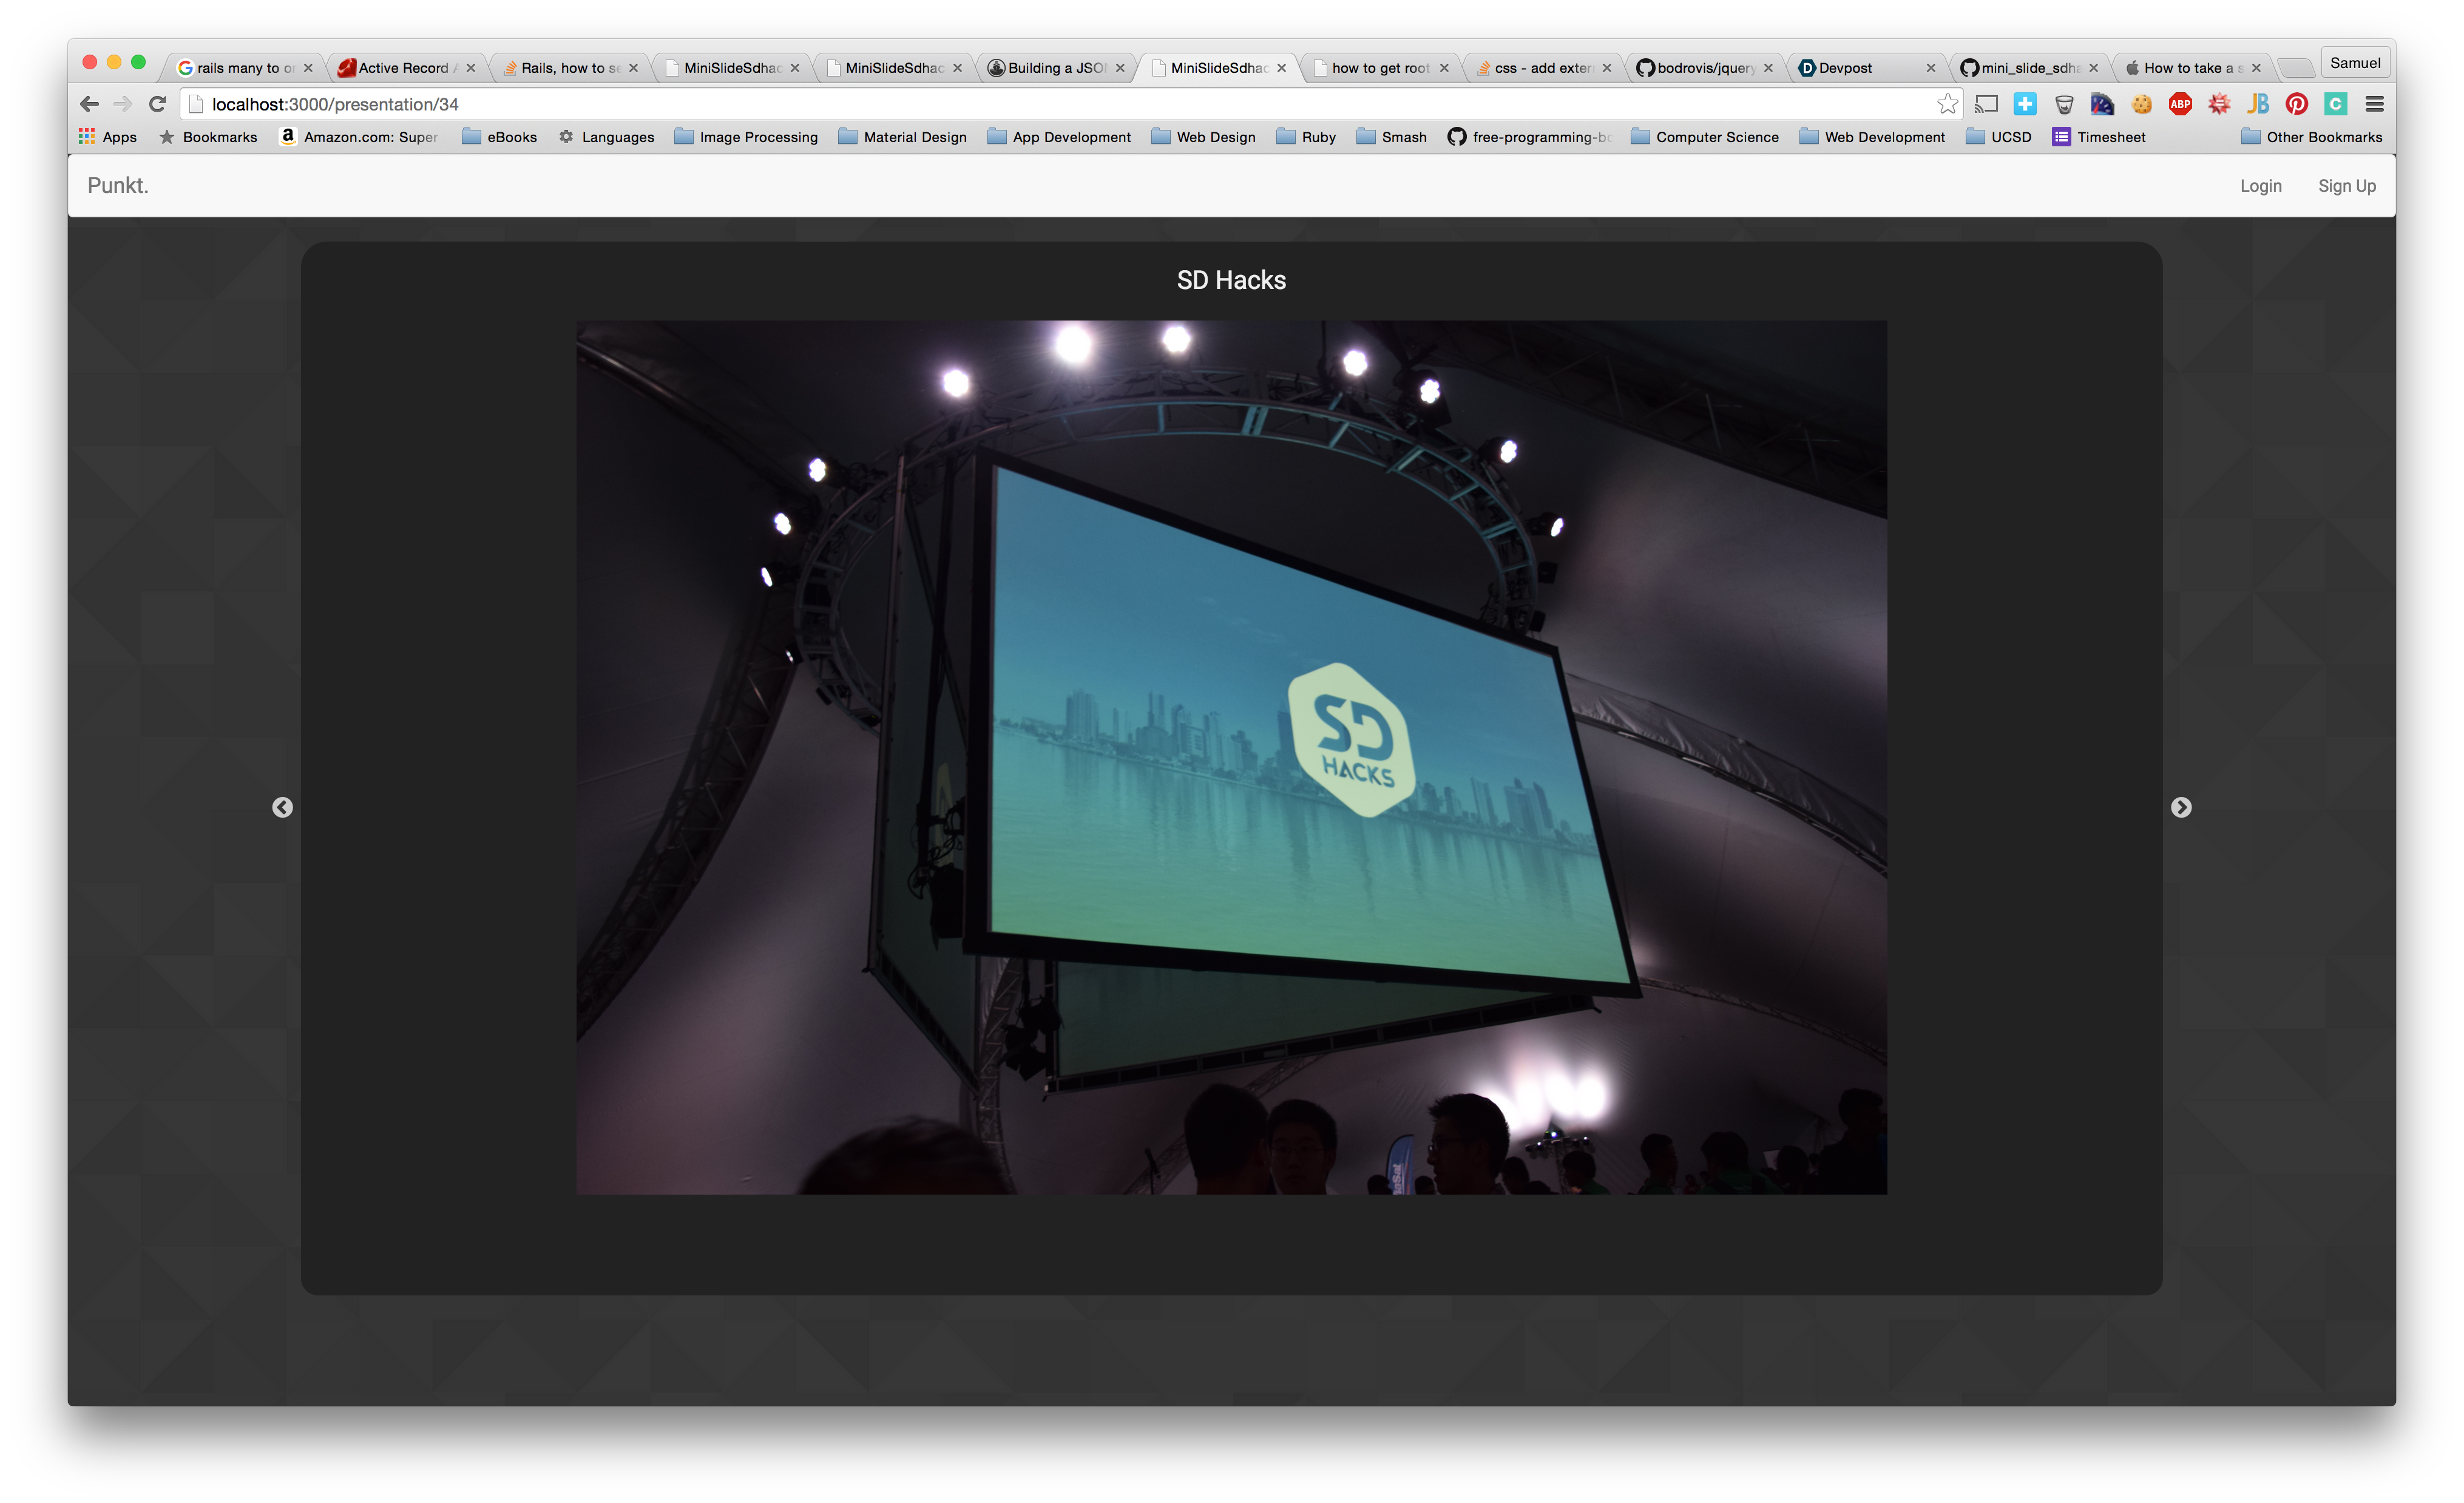Switch to the Devpost tab
This screenshot has height=1503, width=2464.
point(1845,68)
